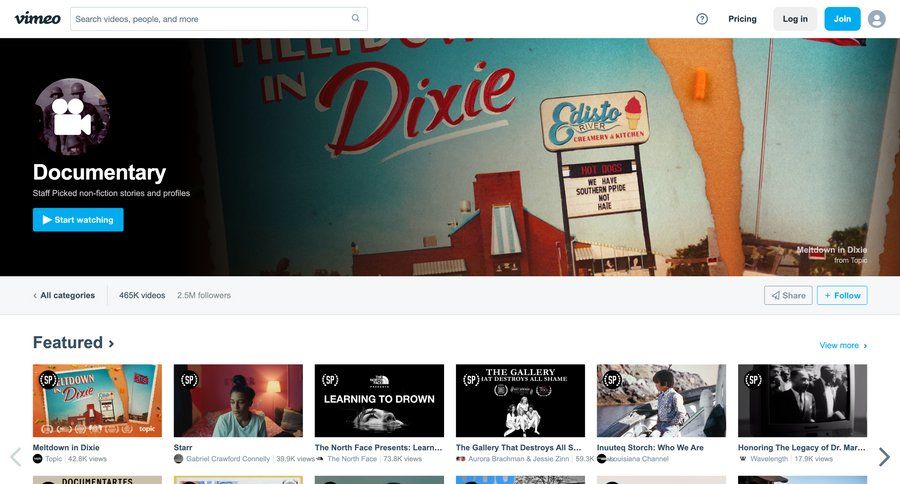The height and width of the screenshot is (484, 900).
Task: Click The North Face creator name
Action: [352, 459]
